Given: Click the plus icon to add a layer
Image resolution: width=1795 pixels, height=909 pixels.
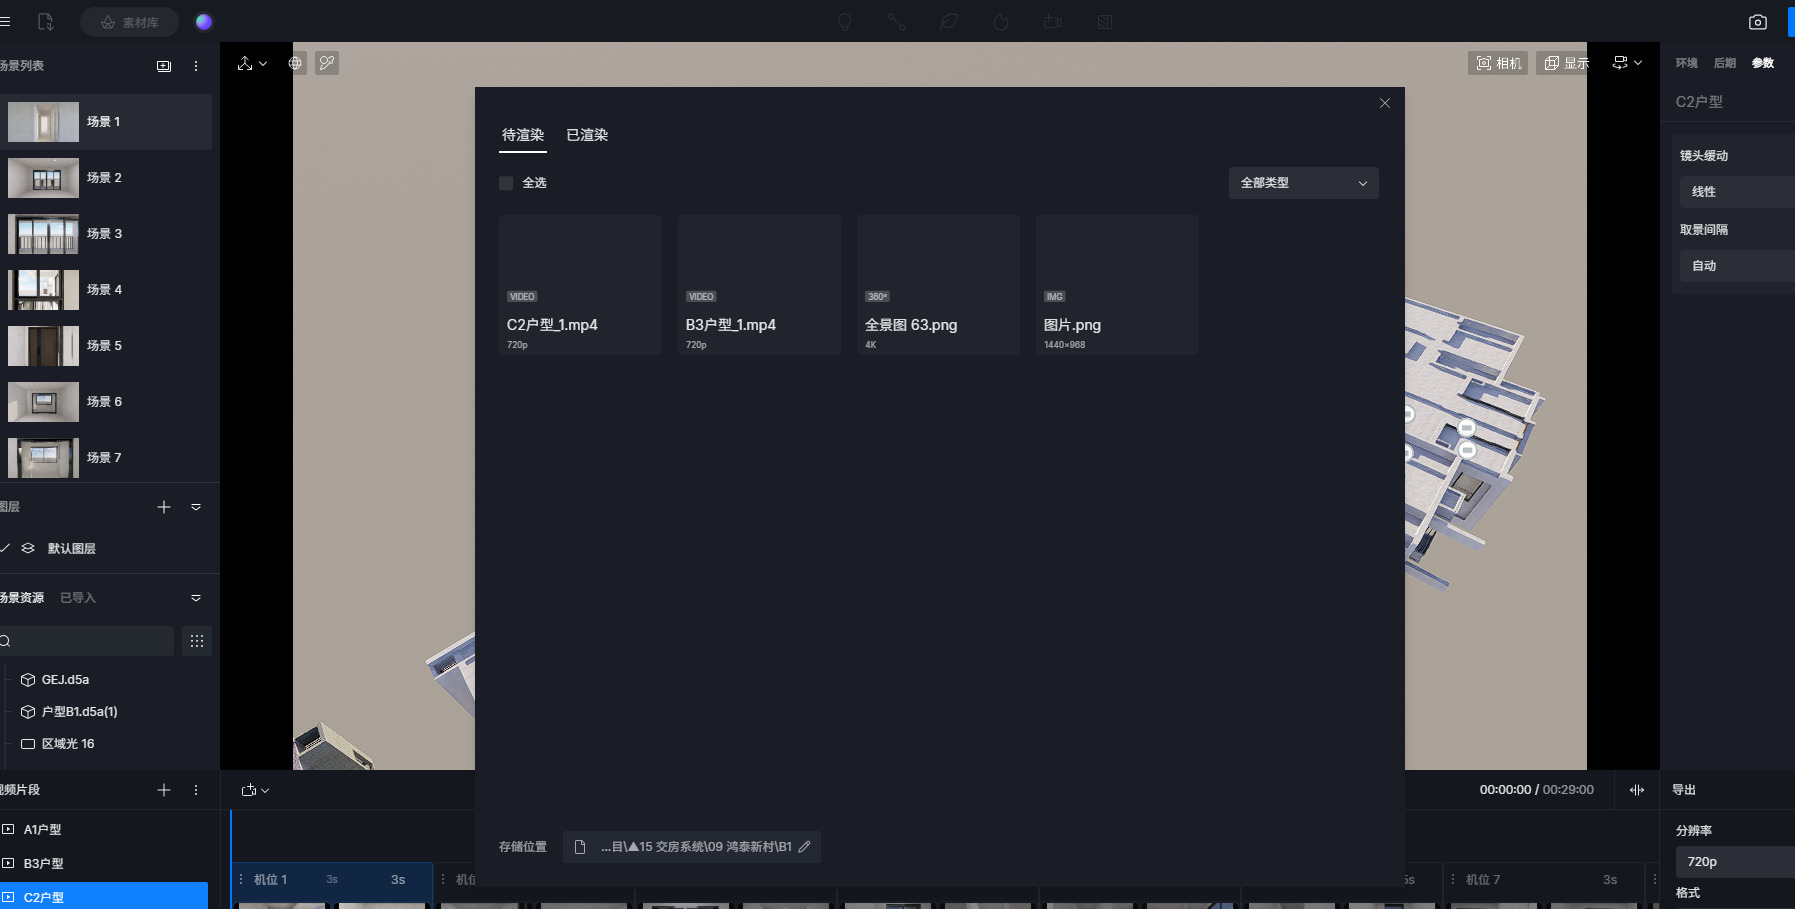Looking at the screenshot, I should 164,507.
